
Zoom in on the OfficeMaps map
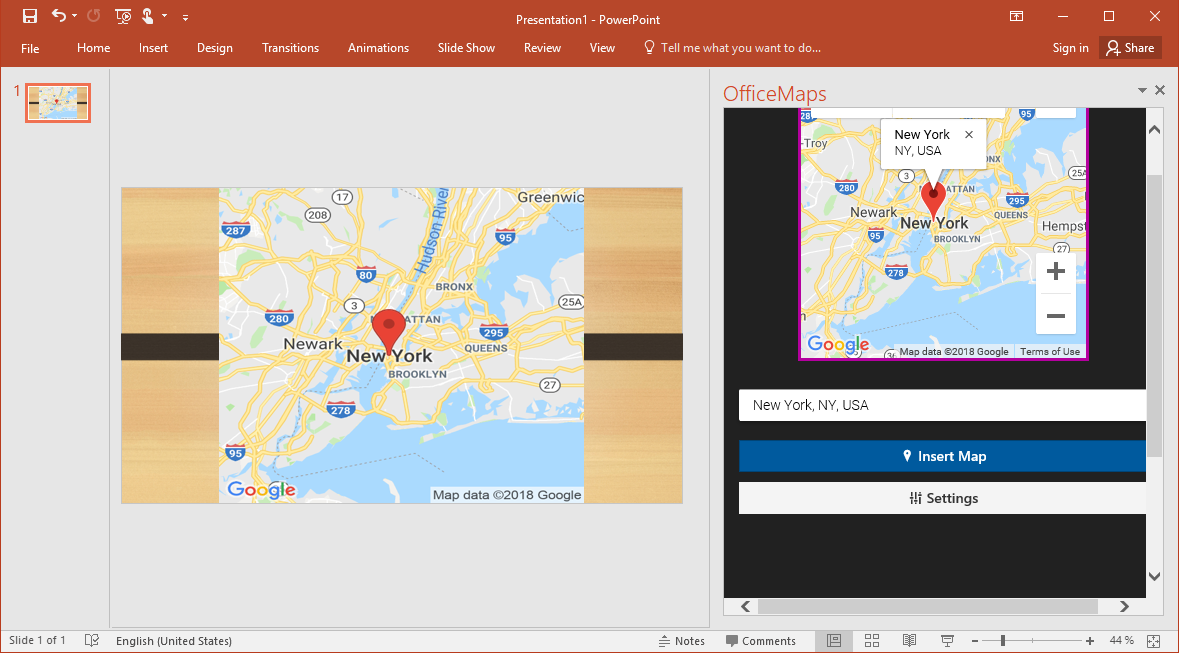coord(1055,272)
